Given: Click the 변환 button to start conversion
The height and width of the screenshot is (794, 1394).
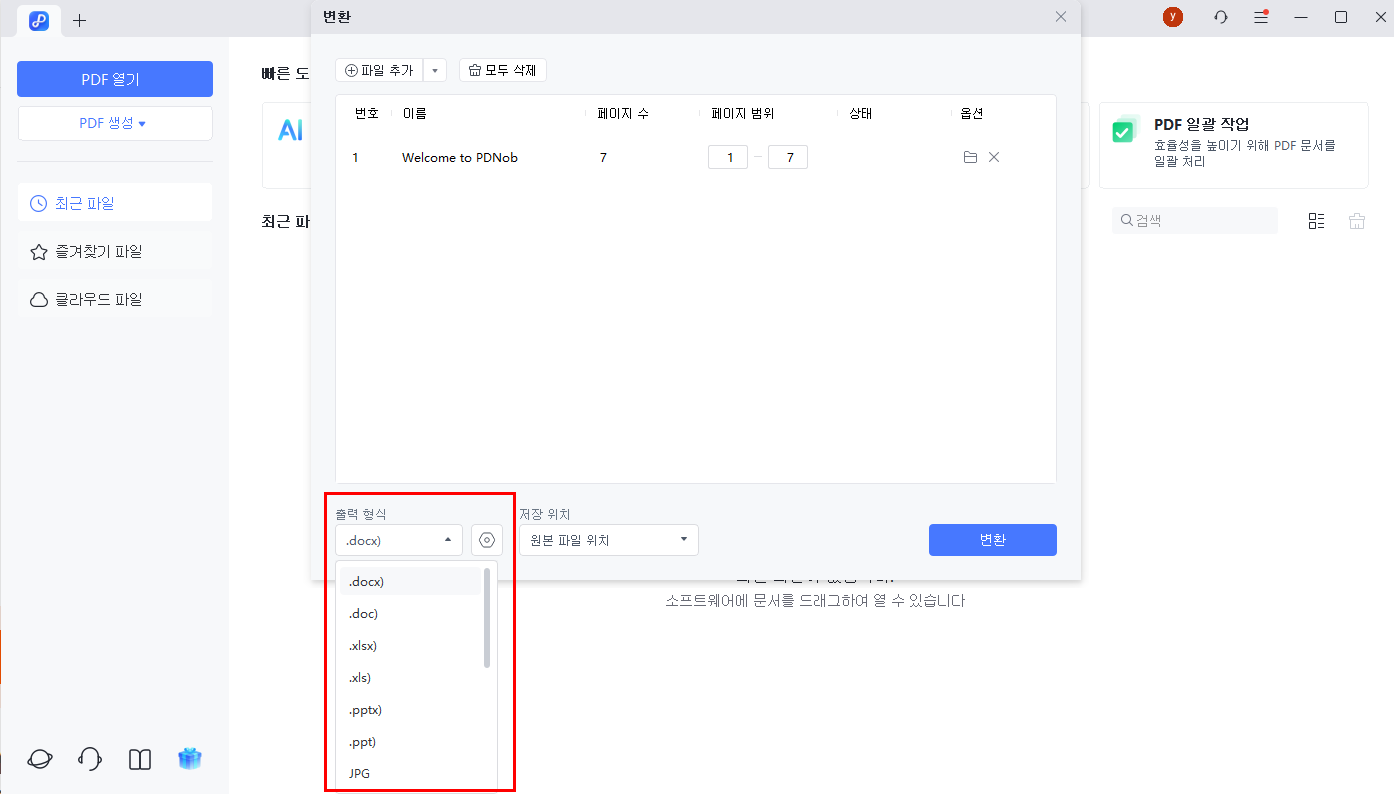Looking at the screenshot, I should tap(992, 540).
